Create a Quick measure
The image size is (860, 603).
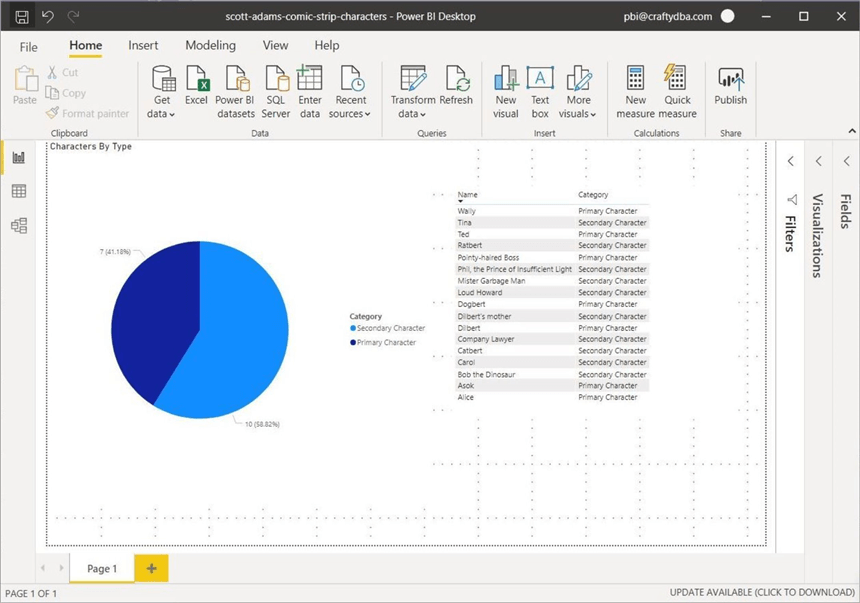click(677, 79)
